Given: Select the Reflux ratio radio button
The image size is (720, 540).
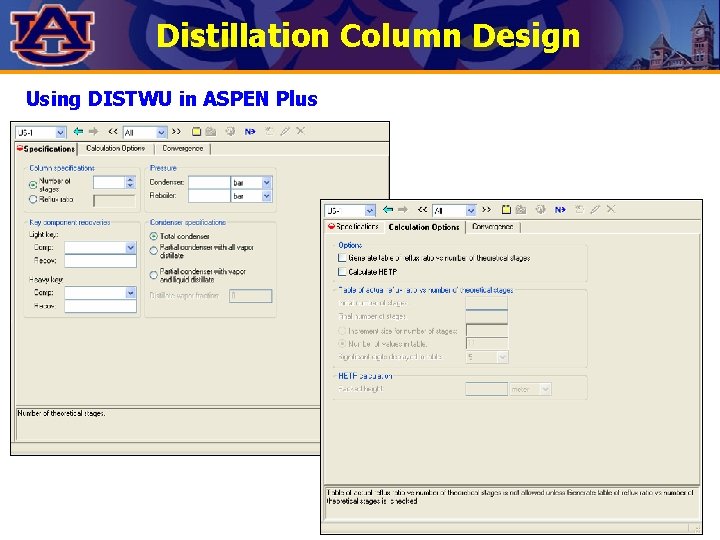Looking at the screenshot, I should coord(33,199).
